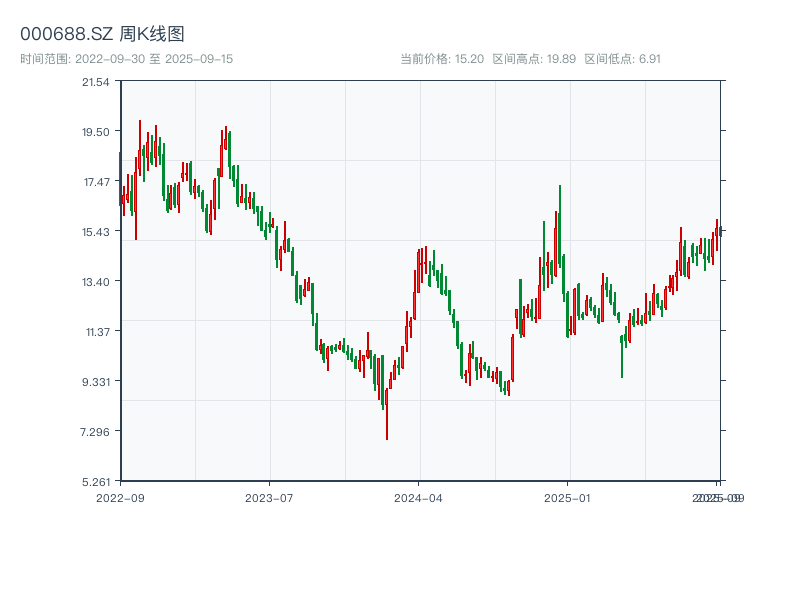Select the 2025-01 x-axis date label

[569, 497]
